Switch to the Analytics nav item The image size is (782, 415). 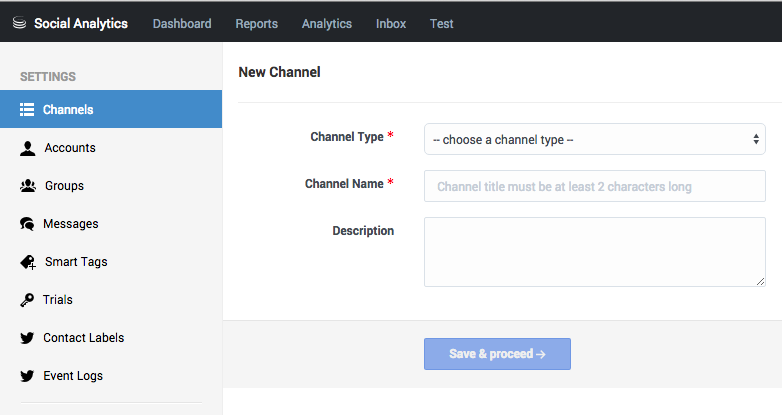327,23
